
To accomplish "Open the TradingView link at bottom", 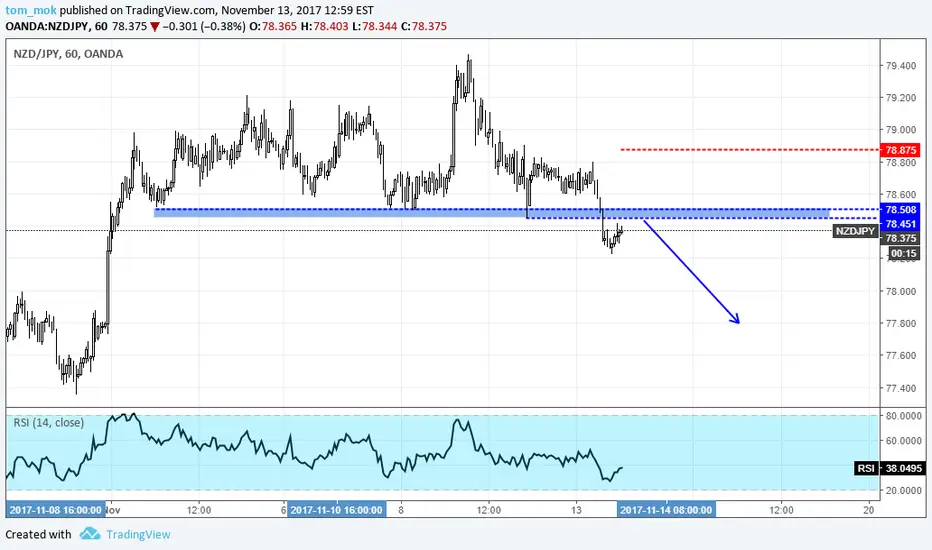I will pos(138,535).
